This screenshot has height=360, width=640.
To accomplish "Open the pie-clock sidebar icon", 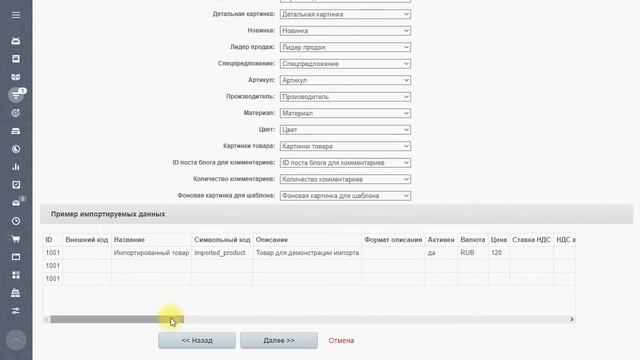I will click(16, 149).
